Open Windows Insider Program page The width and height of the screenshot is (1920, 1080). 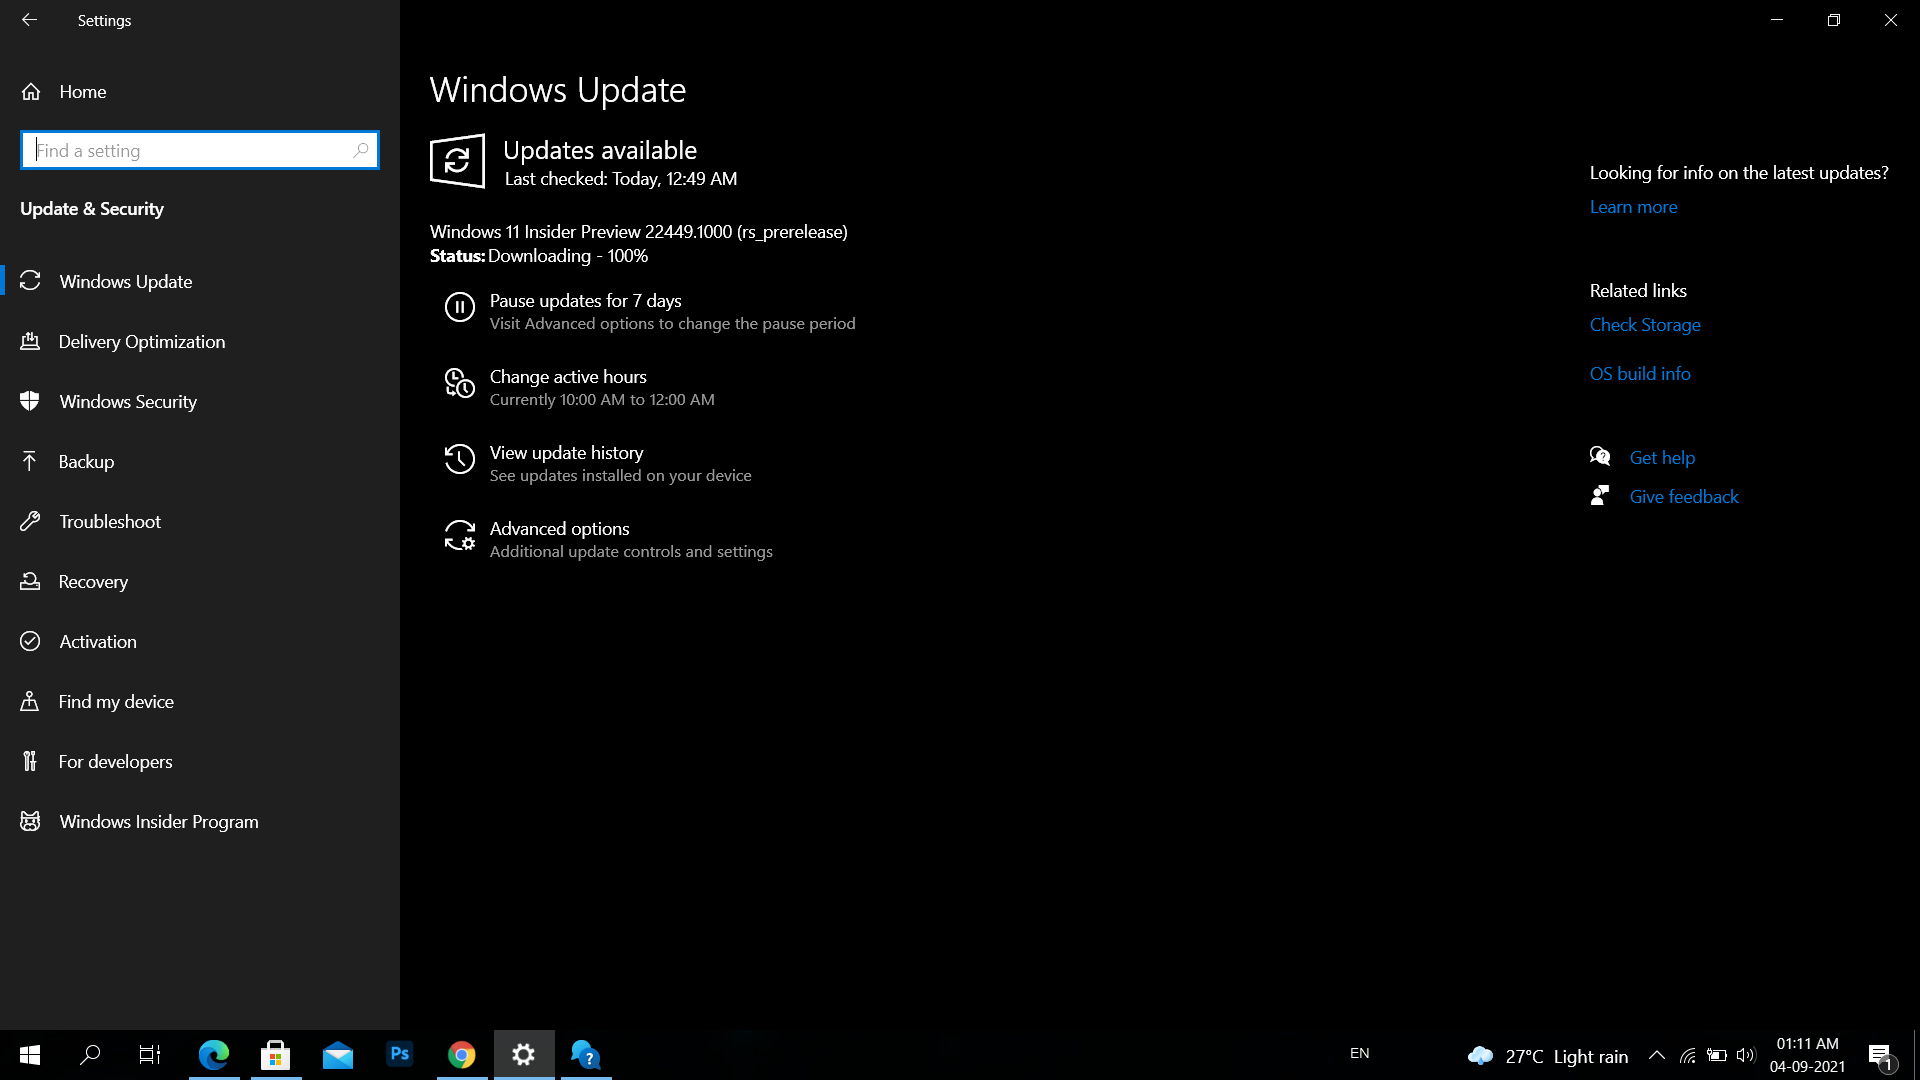pos(200,821)
